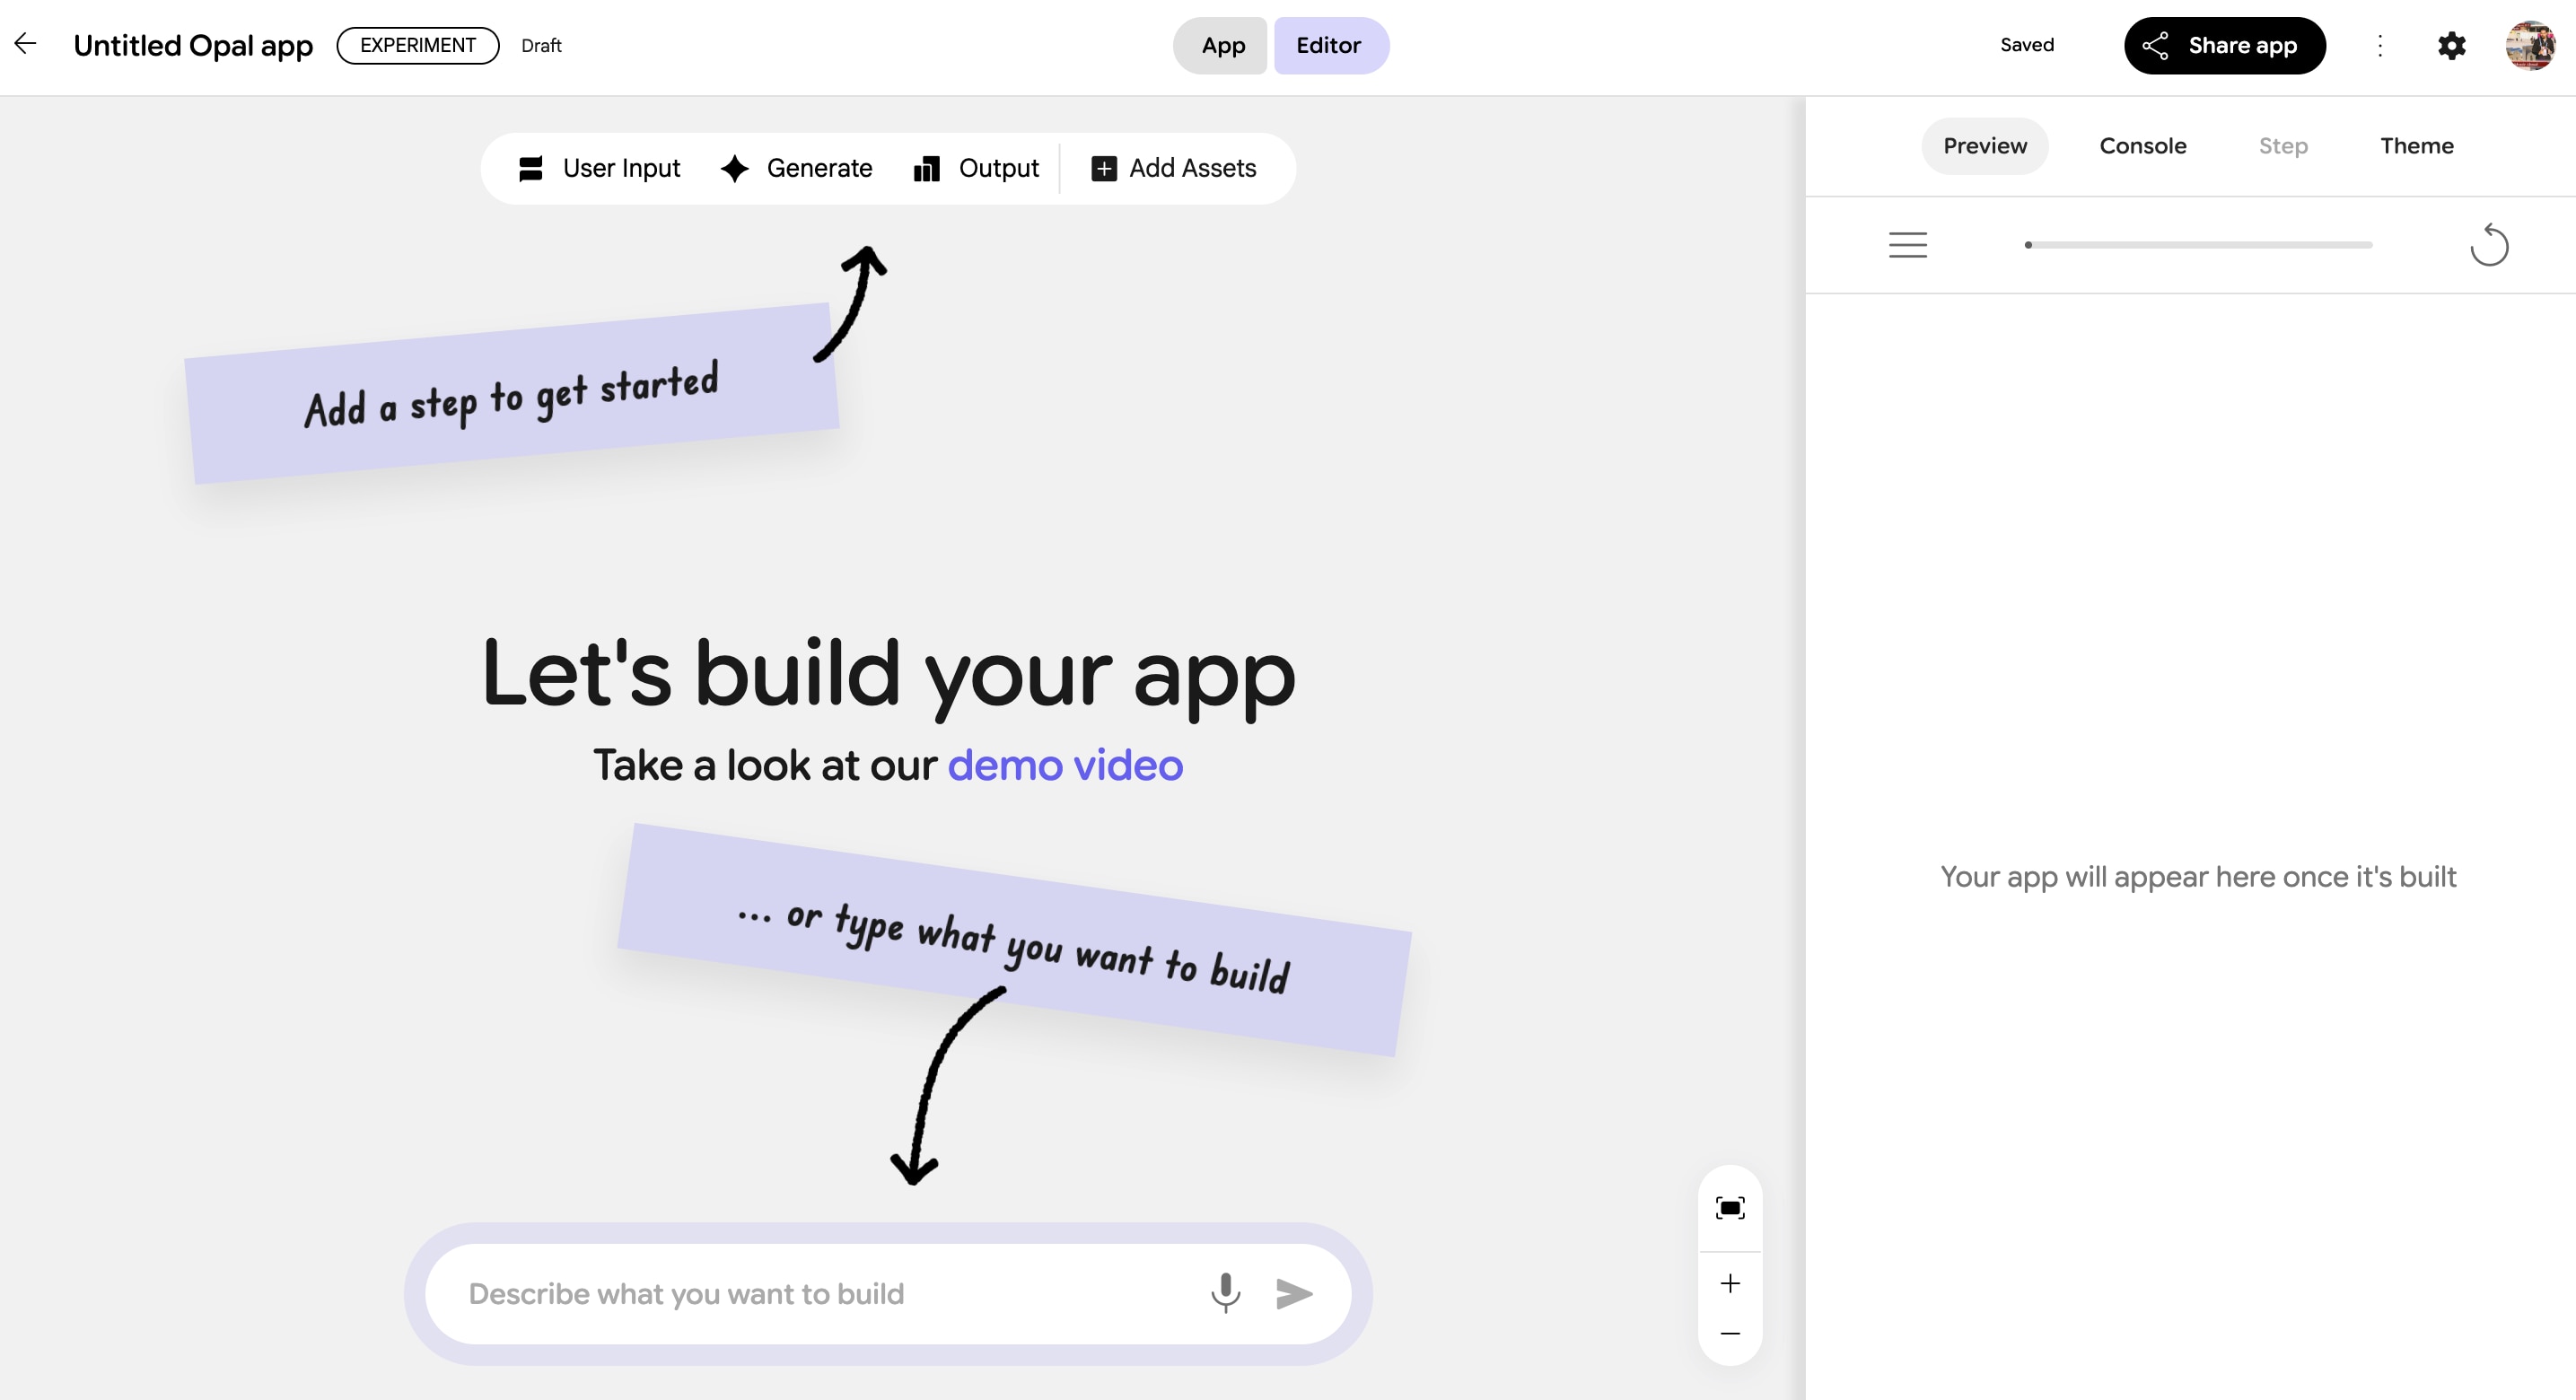
Task: Switch to the Theme tab
Action: pyautogui.click(x=2416, y=146)
